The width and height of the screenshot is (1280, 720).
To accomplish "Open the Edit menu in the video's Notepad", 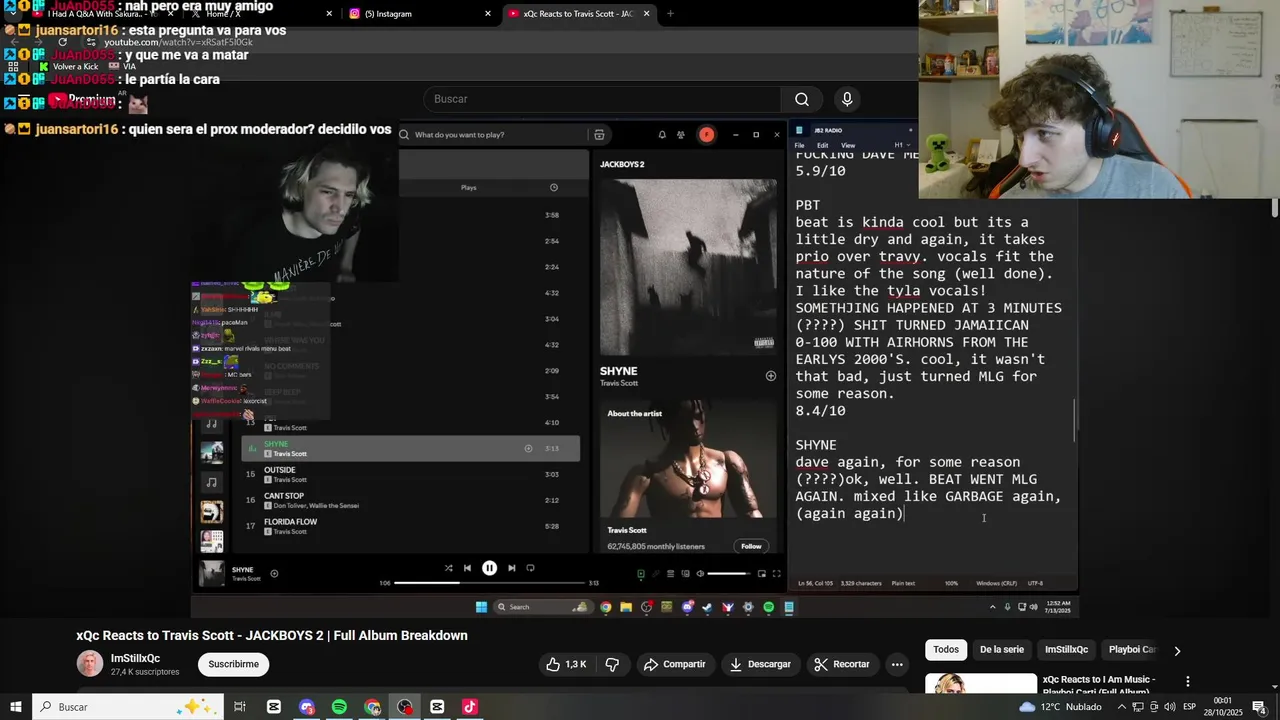I will click(822, 145).
